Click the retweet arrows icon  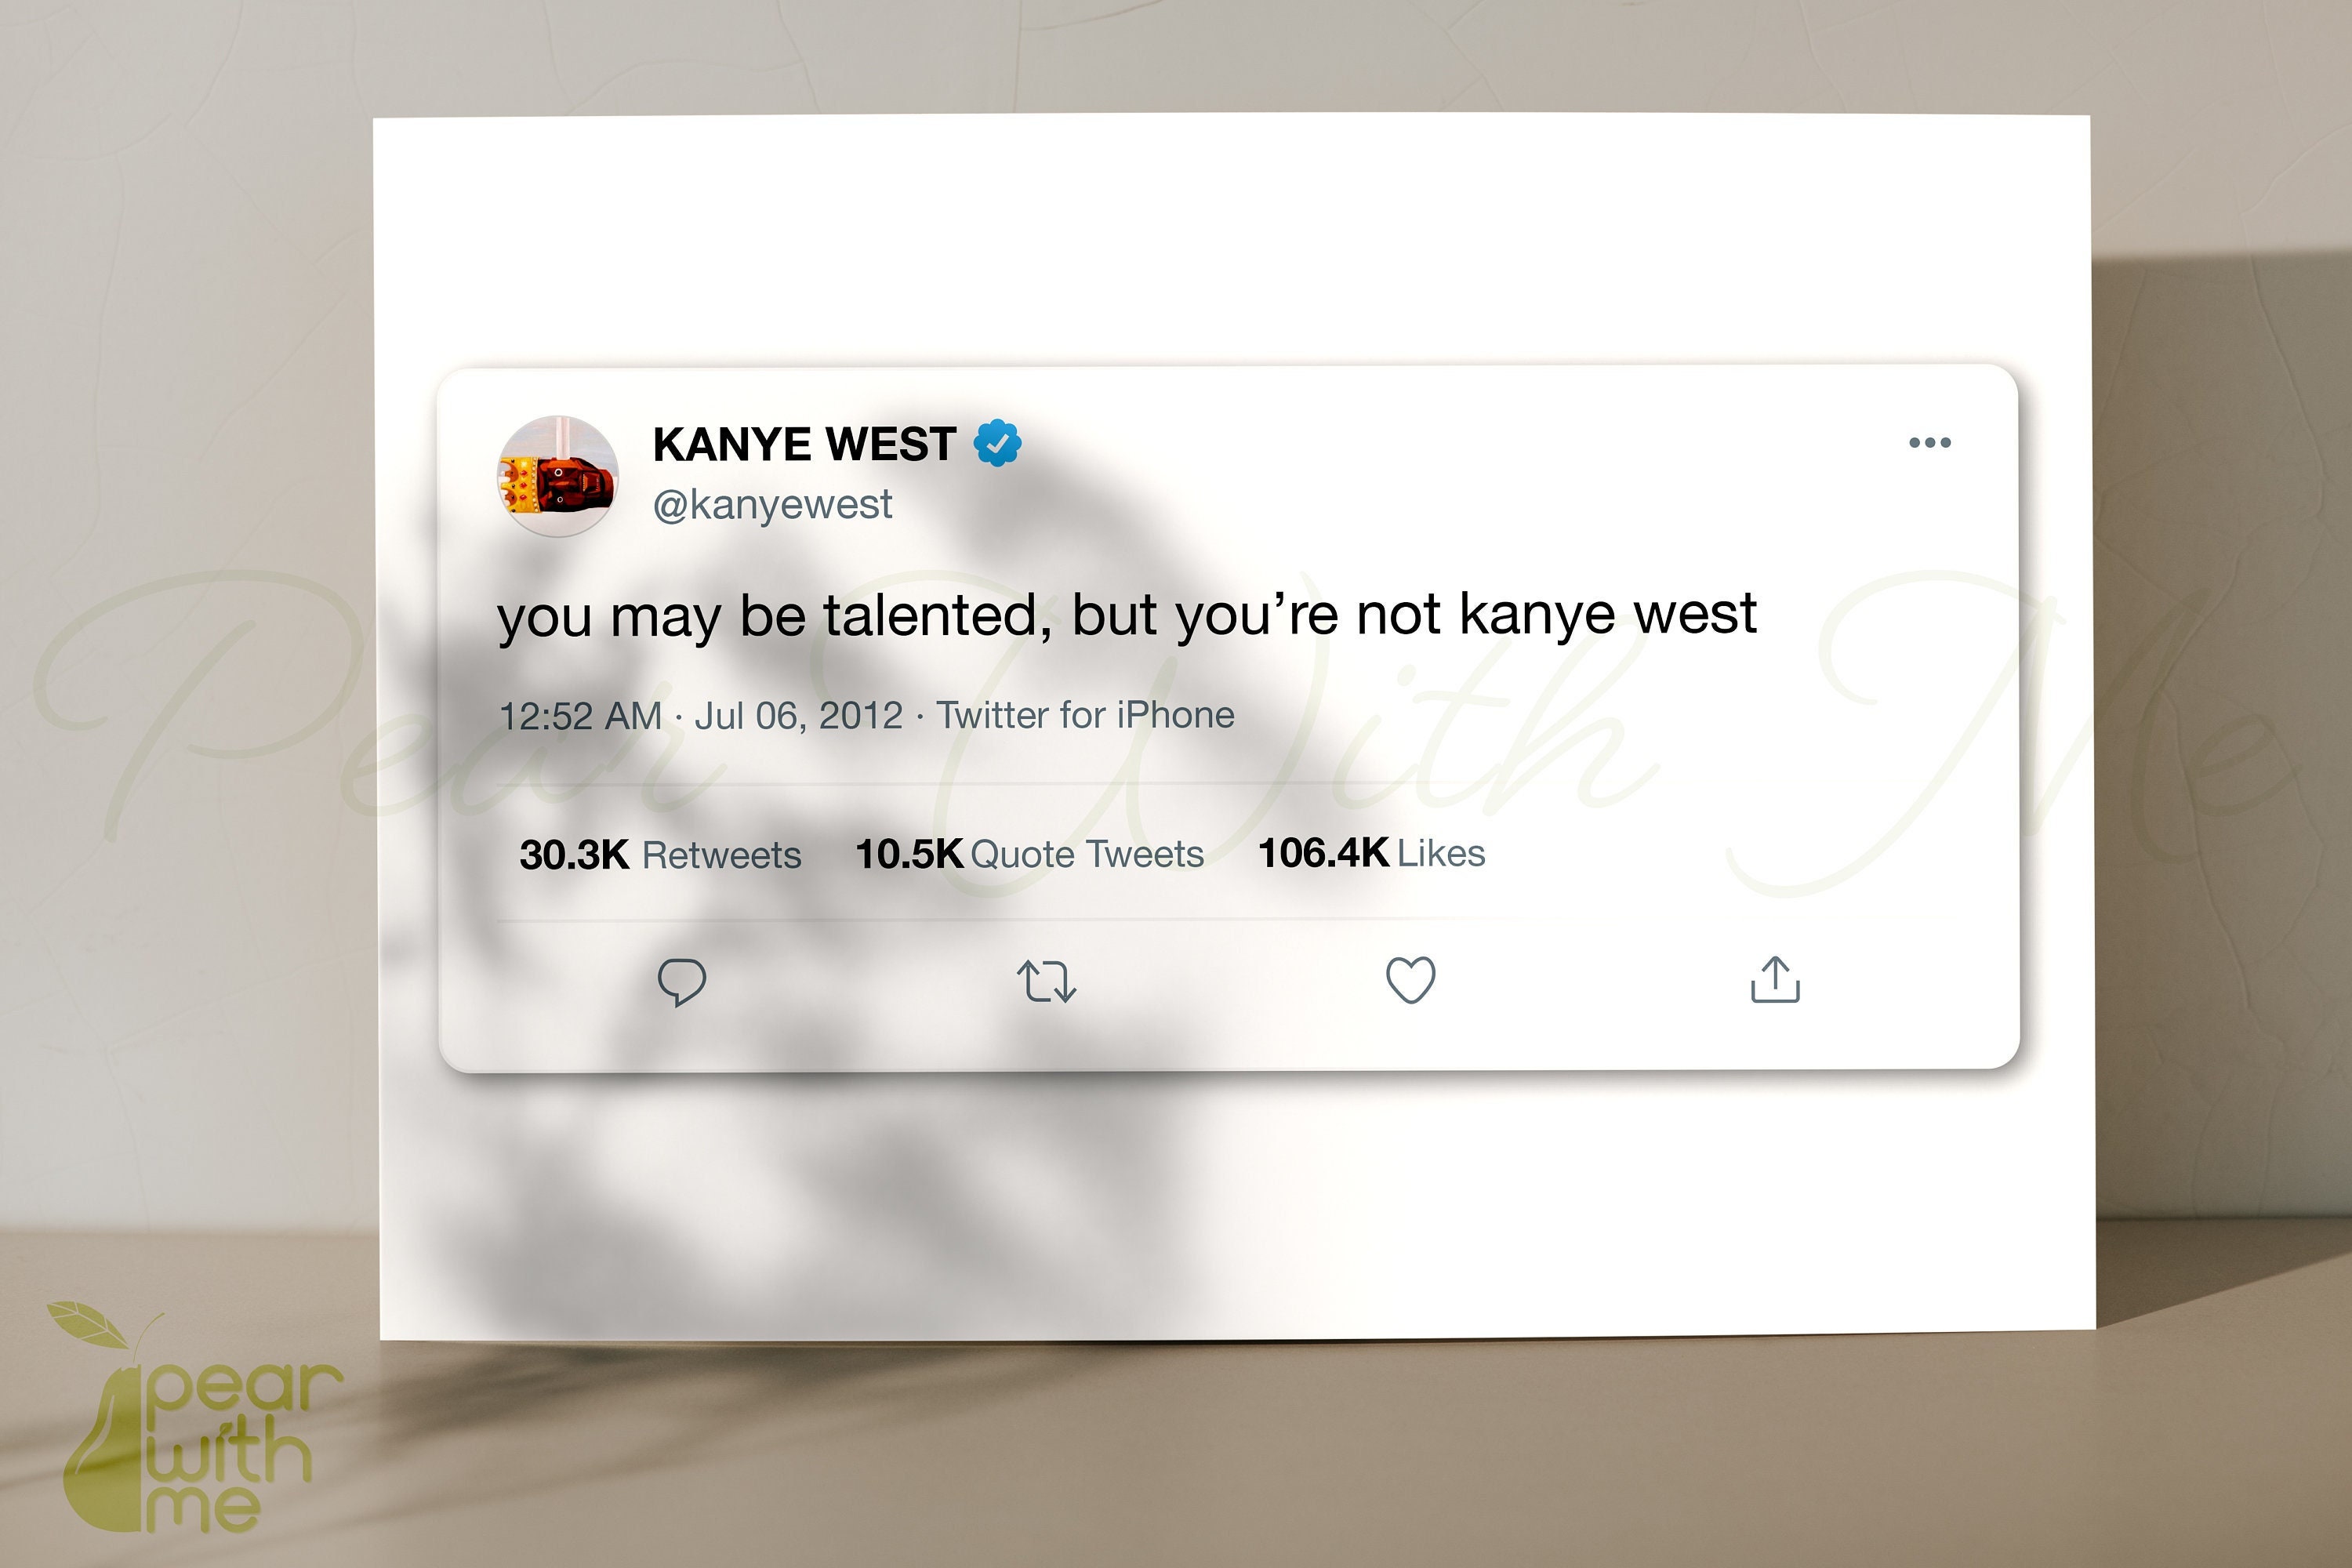click(1046, 981)
